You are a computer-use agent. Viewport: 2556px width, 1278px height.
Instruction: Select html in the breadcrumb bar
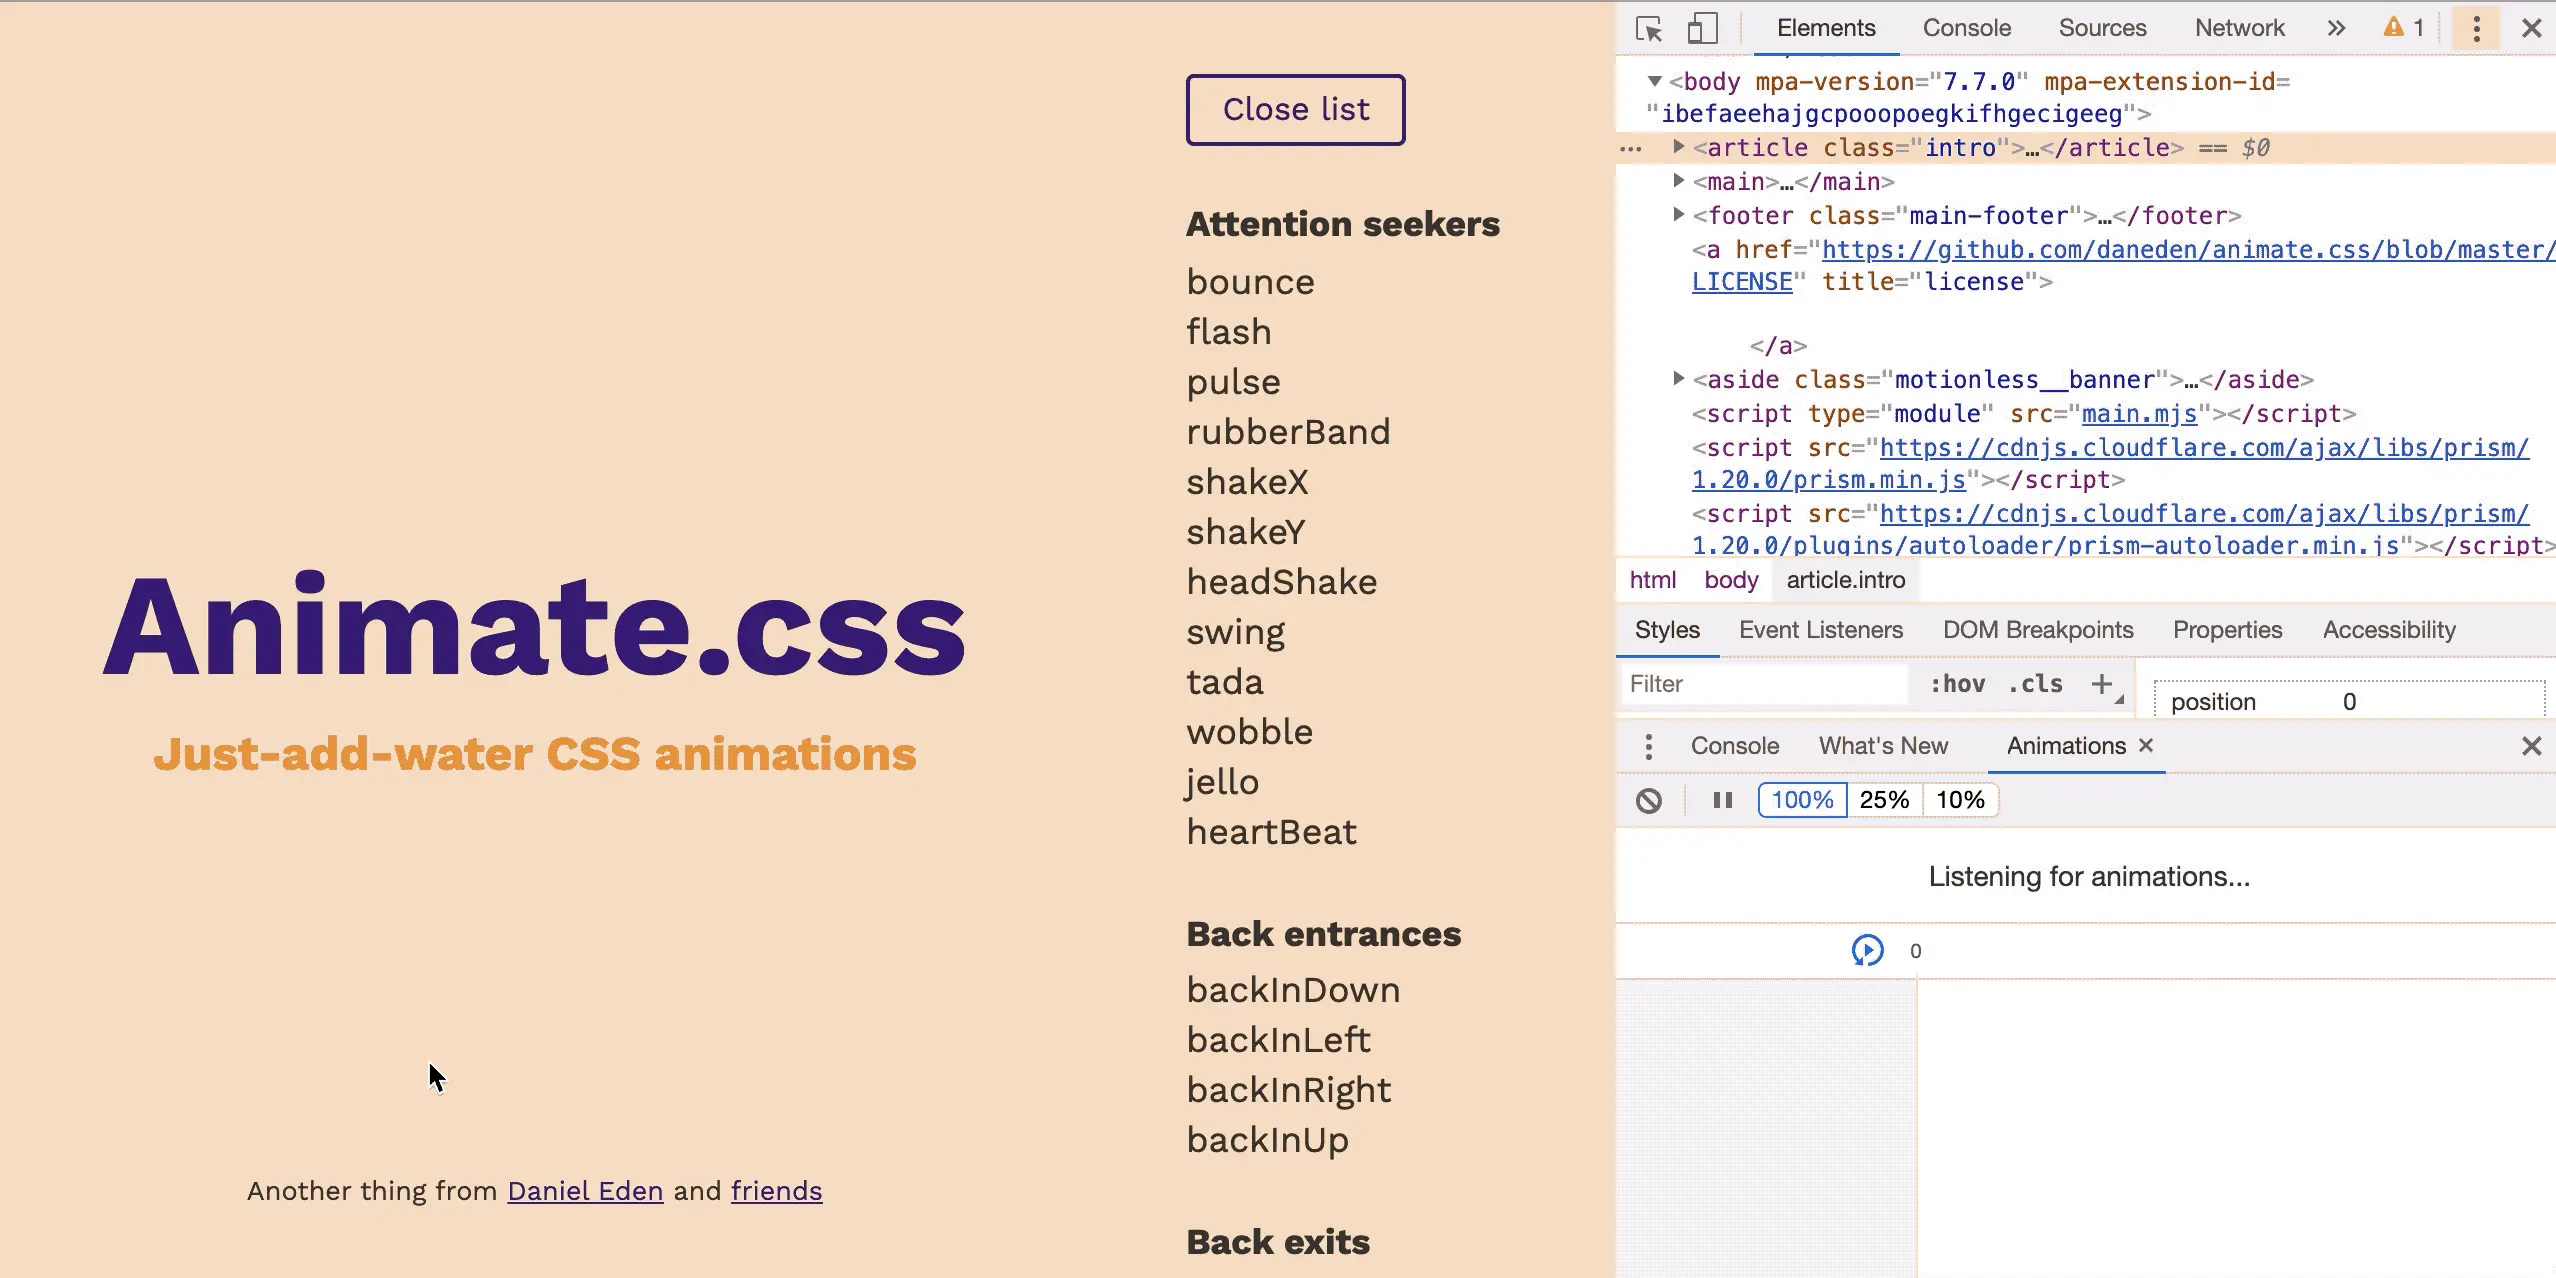1652,580
